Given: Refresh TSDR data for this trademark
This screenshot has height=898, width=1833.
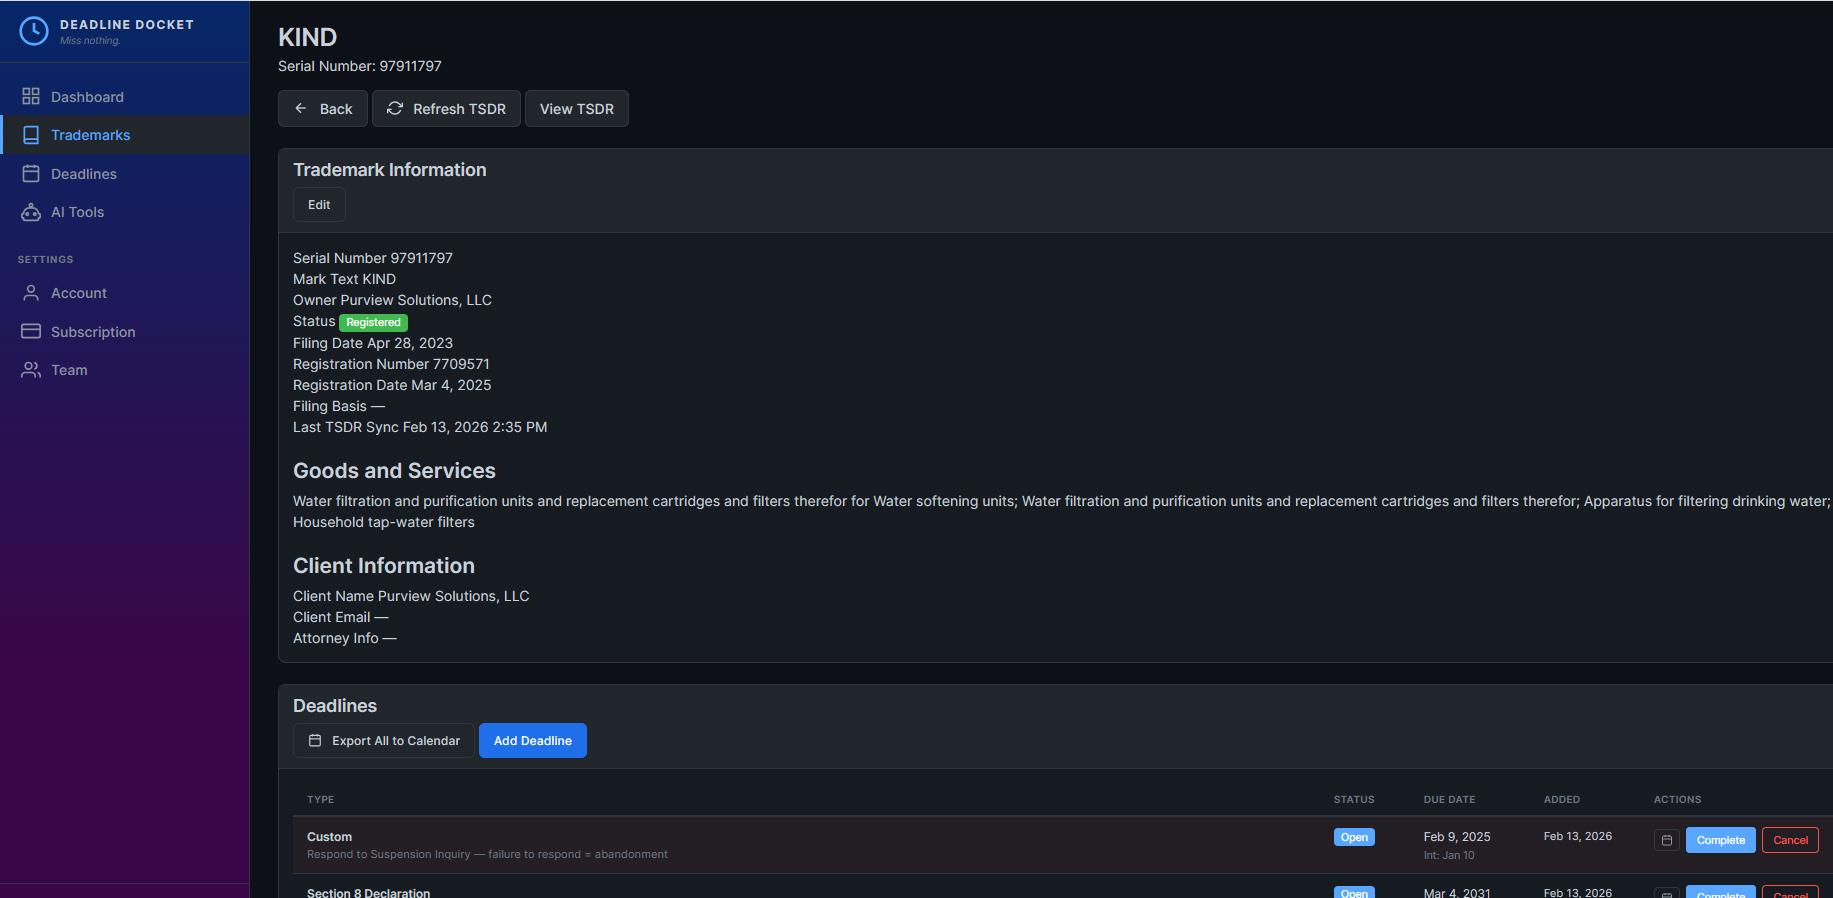Looking at the screenshot, I should click(446, 109).
